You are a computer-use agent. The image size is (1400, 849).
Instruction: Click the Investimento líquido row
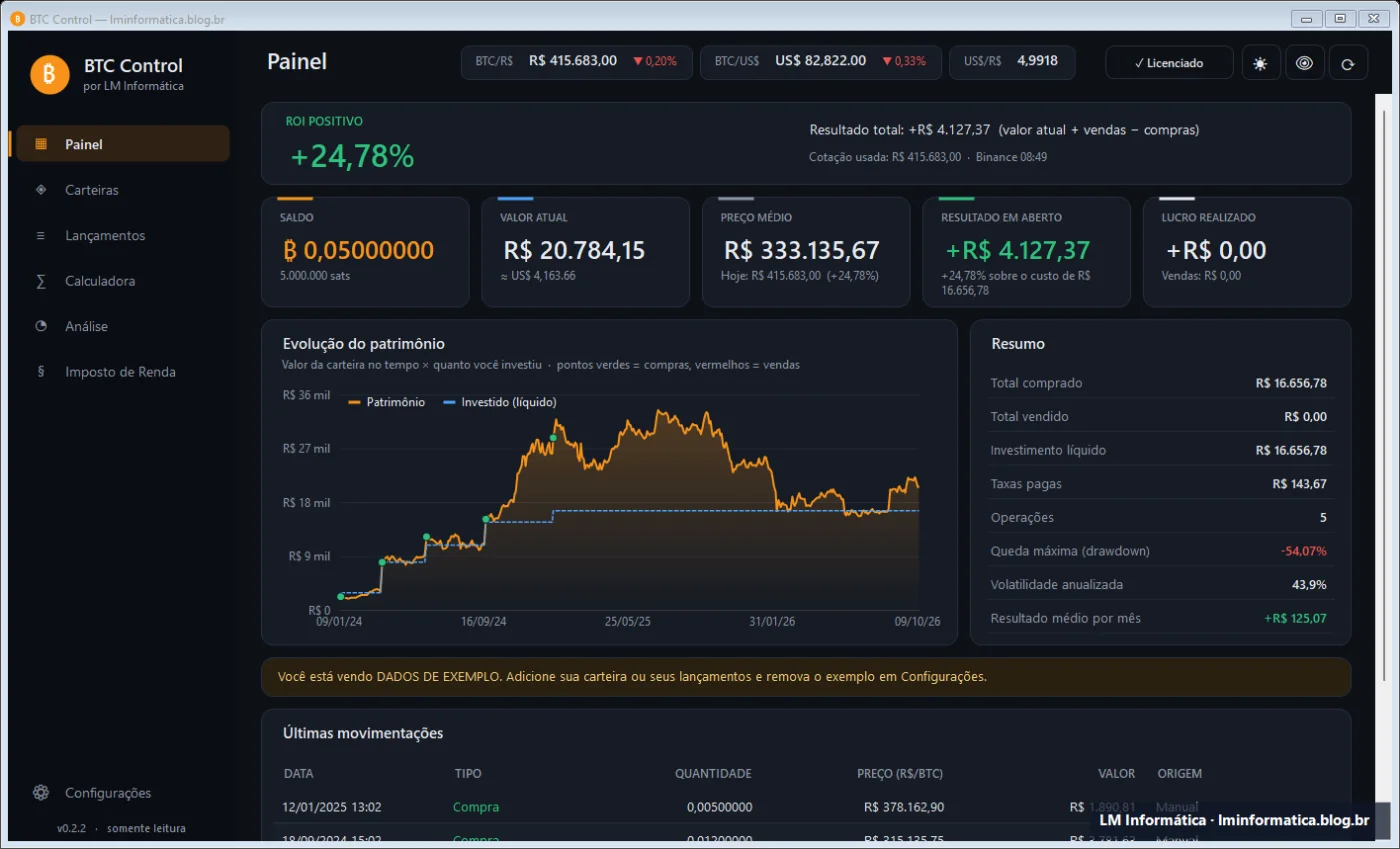1159,450
